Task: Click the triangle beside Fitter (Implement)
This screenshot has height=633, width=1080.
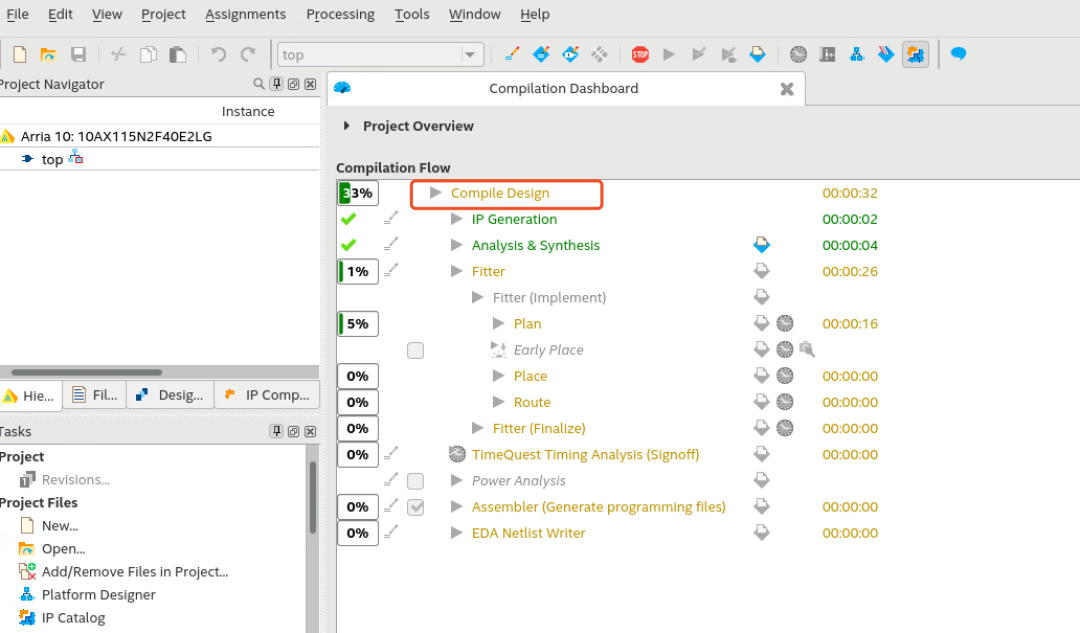Action: (477, 298)
